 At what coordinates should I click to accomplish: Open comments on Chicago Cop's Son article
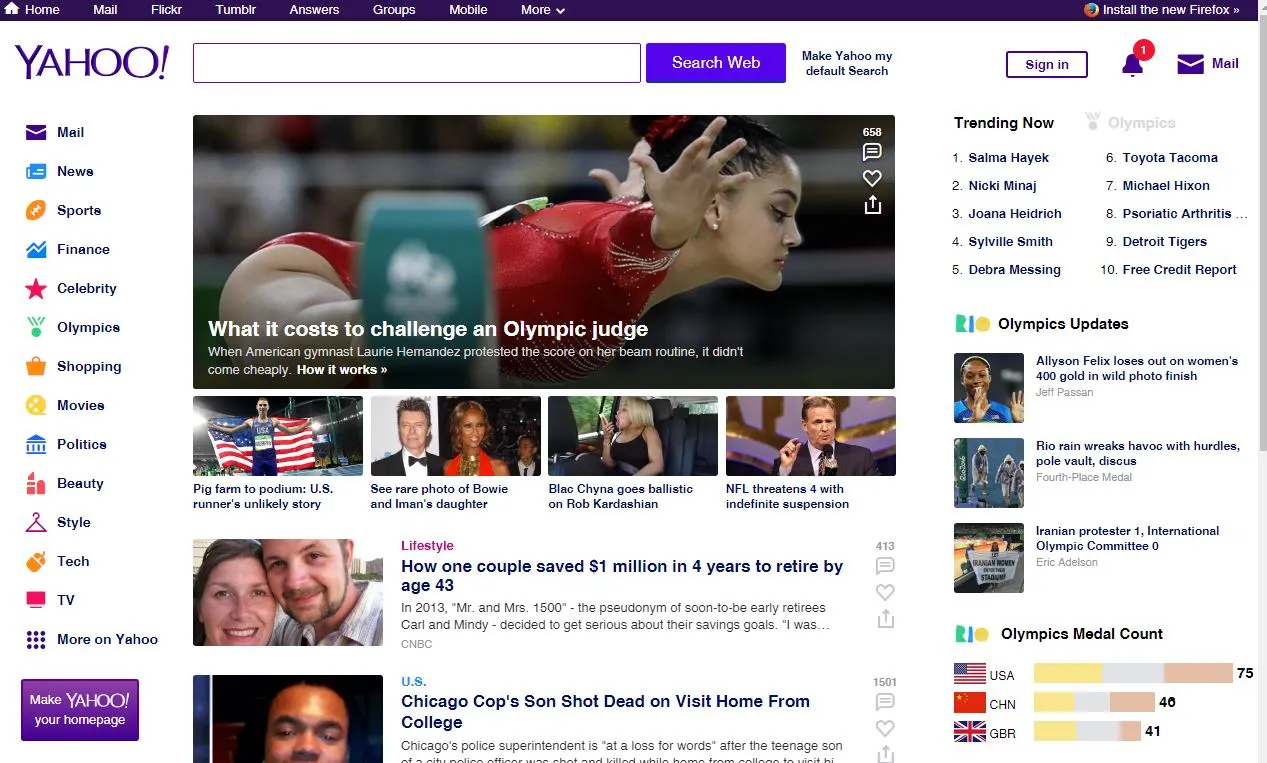(x=885, y=702)
